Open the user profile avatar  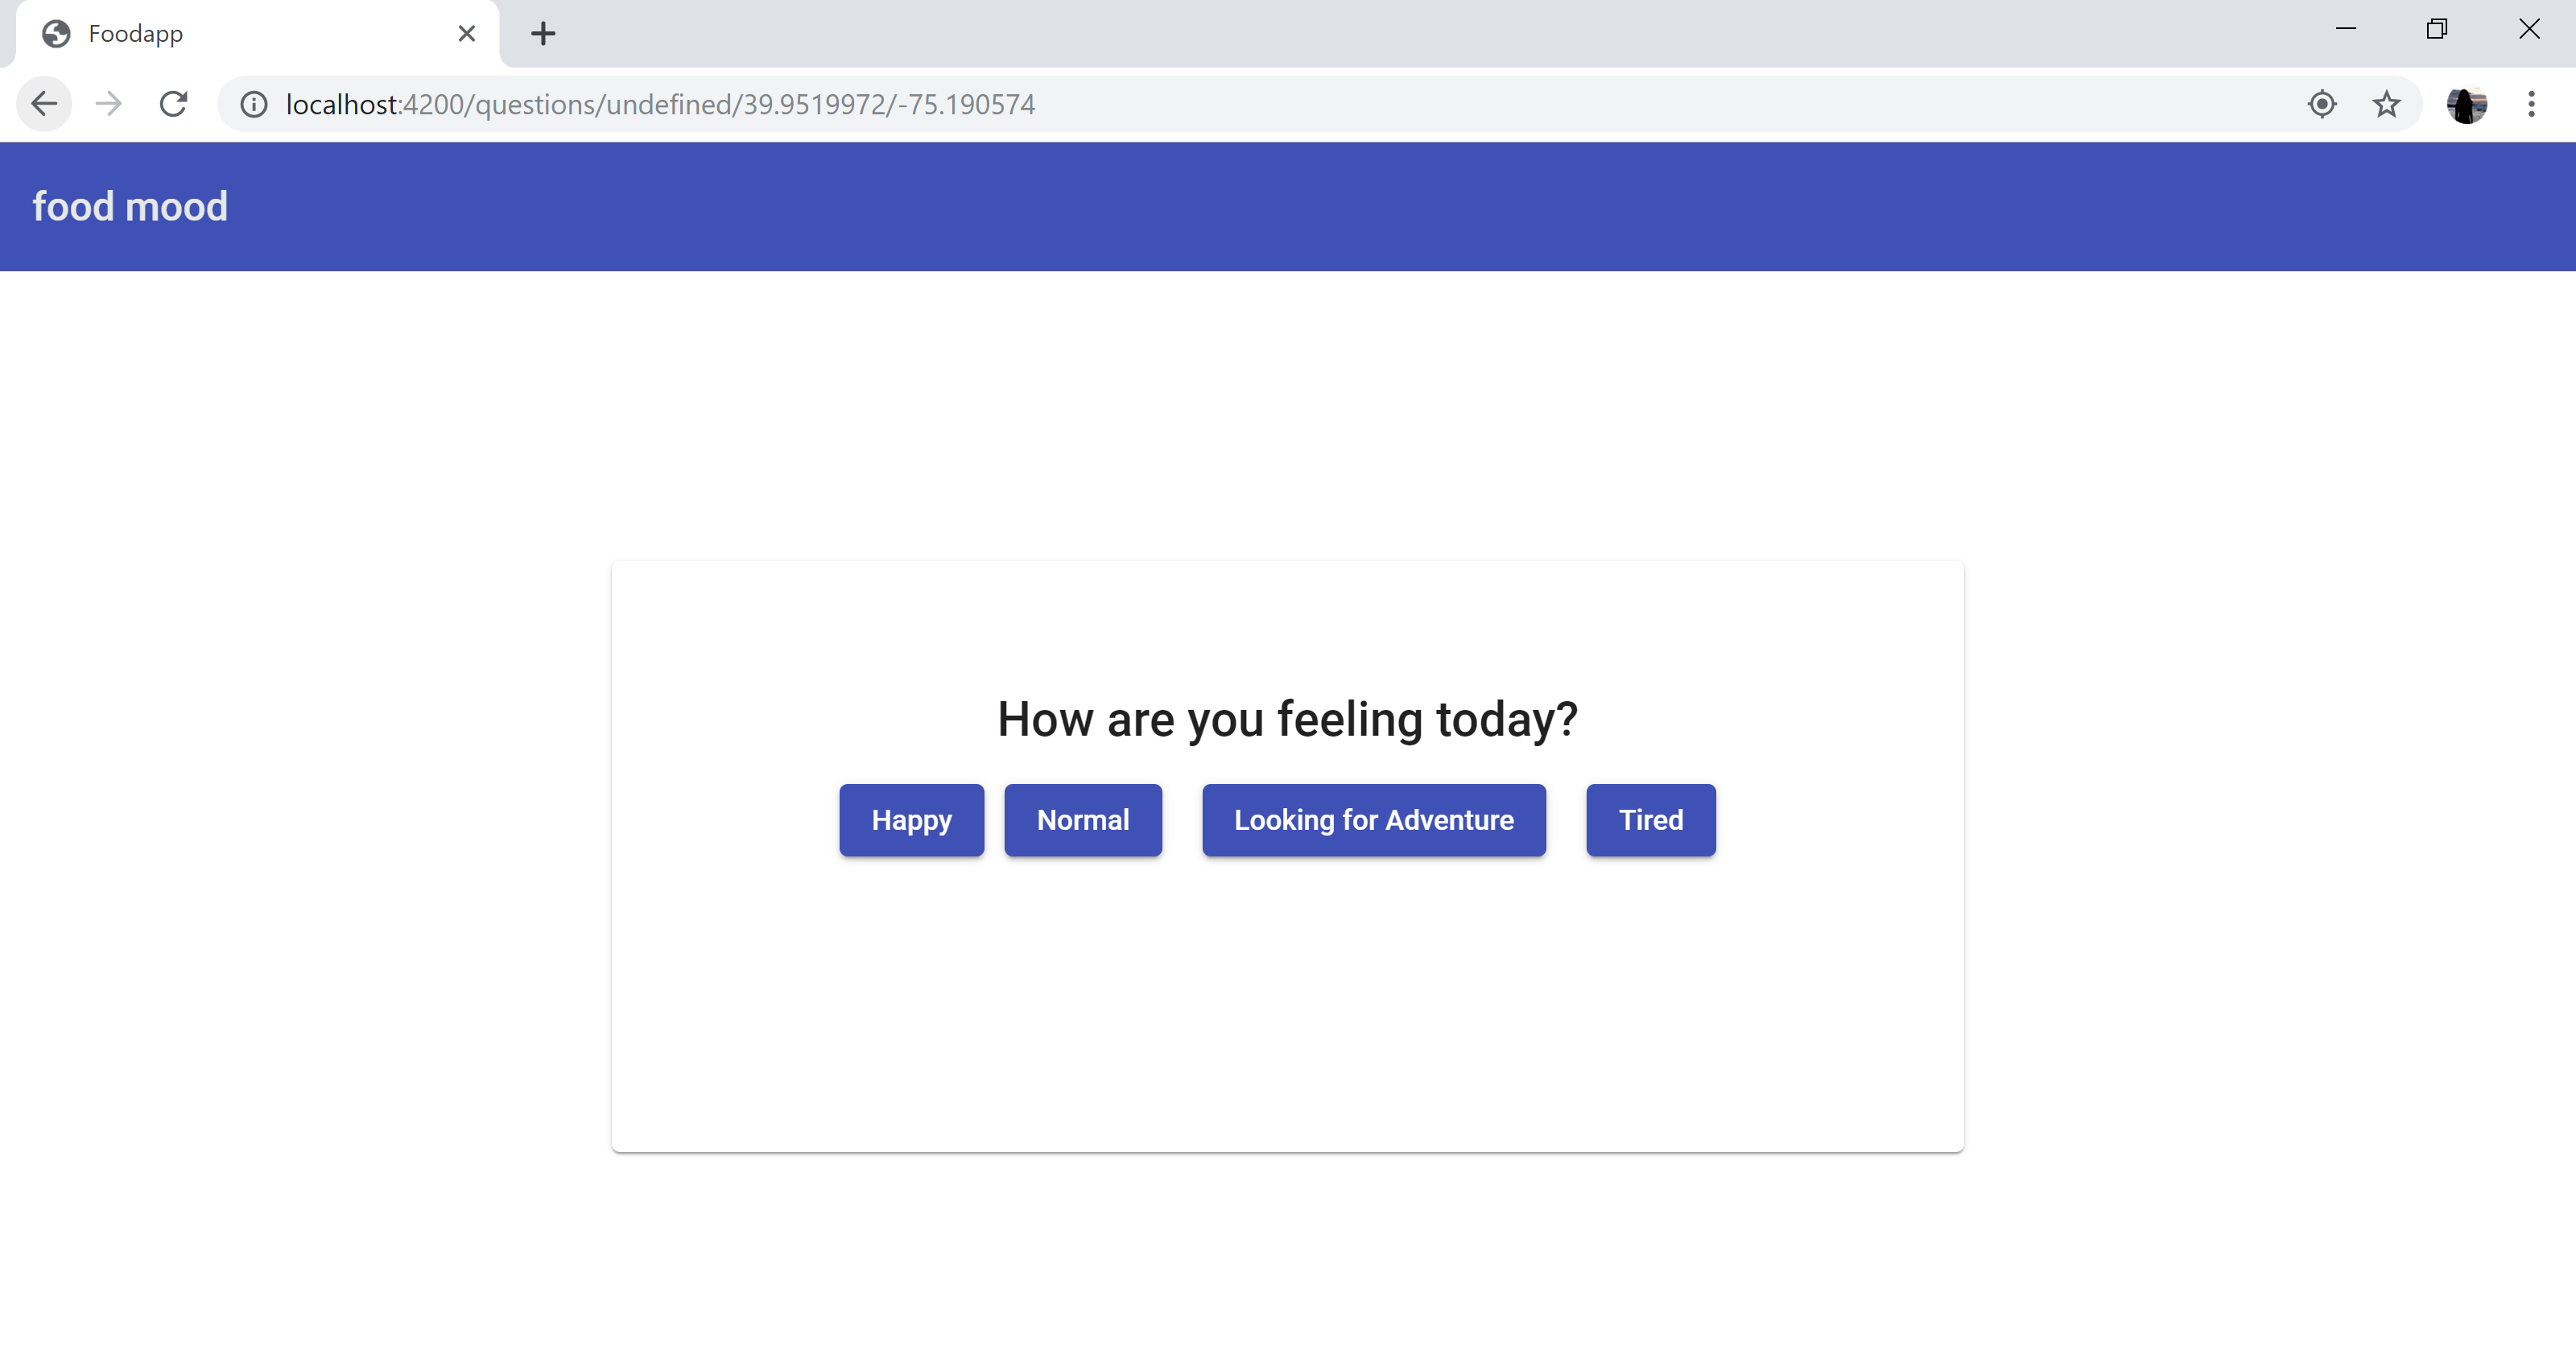click(x=2466, y=104)
